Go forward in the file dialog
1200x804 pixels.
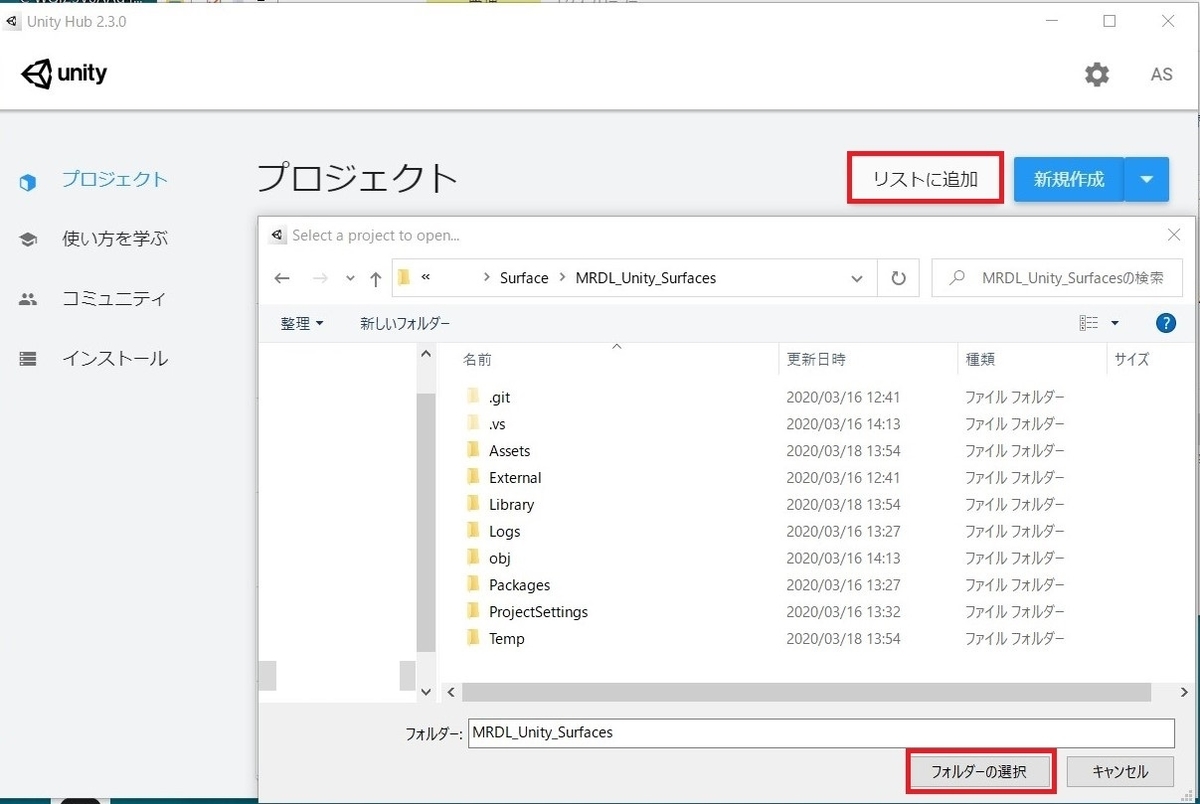pyautogui.click(x=320, y=279)
